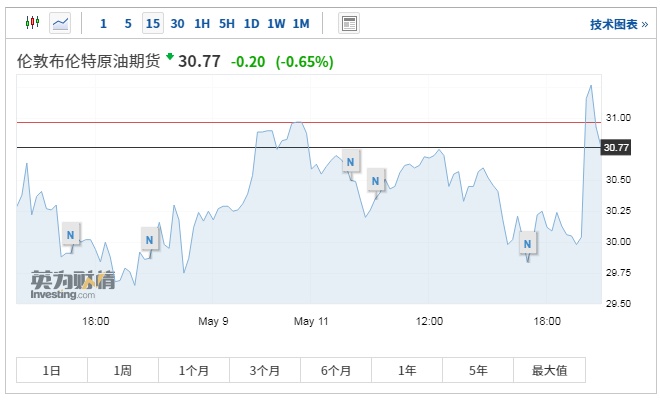
Task: Click the 伦敦布伦特原油期货 title
Action: pos(89,61)
